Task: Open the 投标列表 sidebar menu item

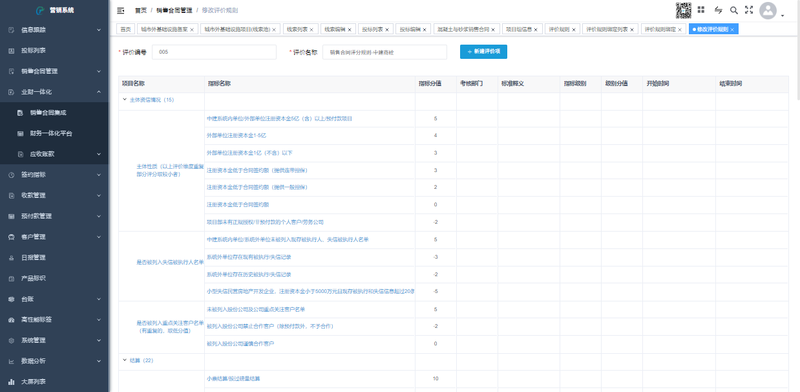Action: (54, 51)
